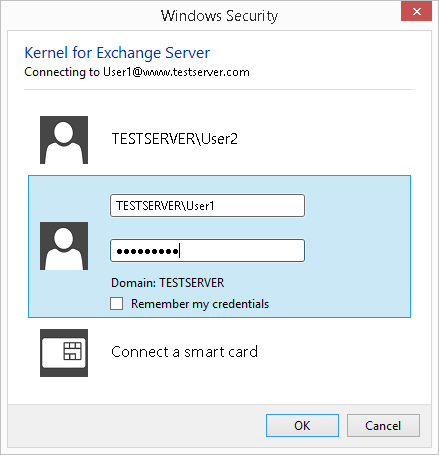Select the TESTSERVER\User2 account avatar

coord(64,140)
